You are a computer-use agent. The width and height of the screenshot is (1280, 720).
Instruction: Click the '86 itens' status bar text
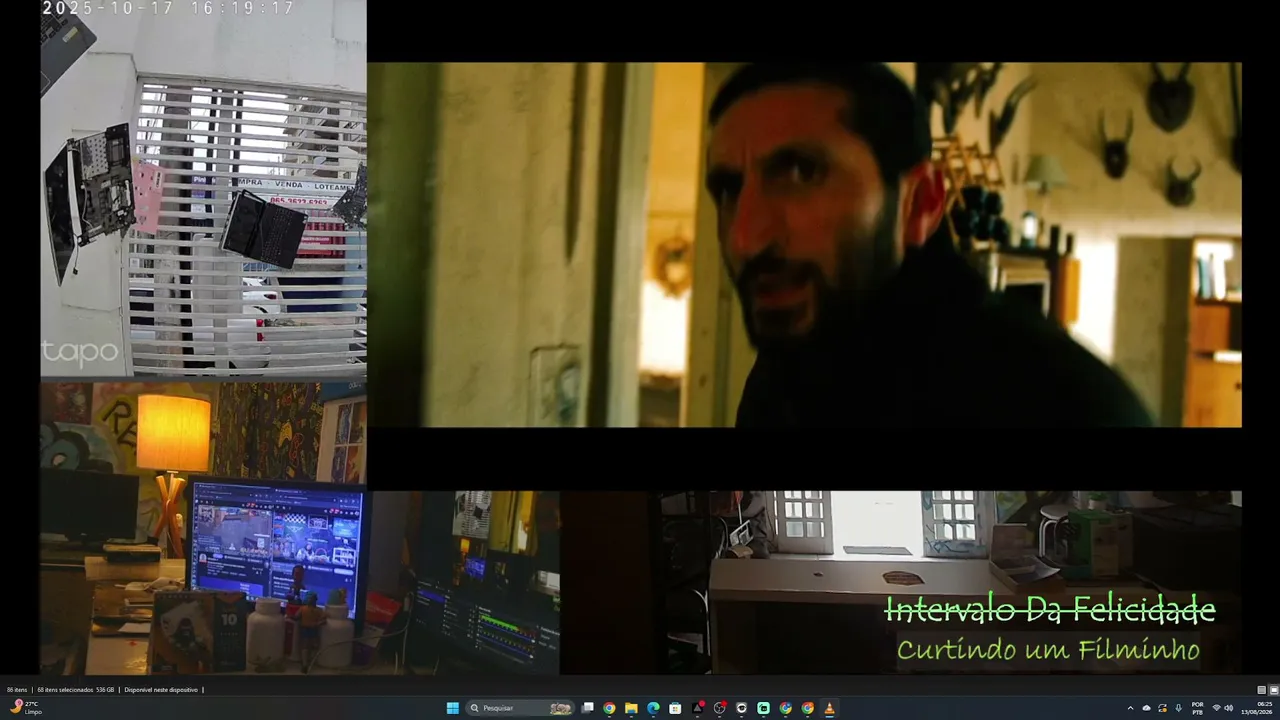pos(17,690)
